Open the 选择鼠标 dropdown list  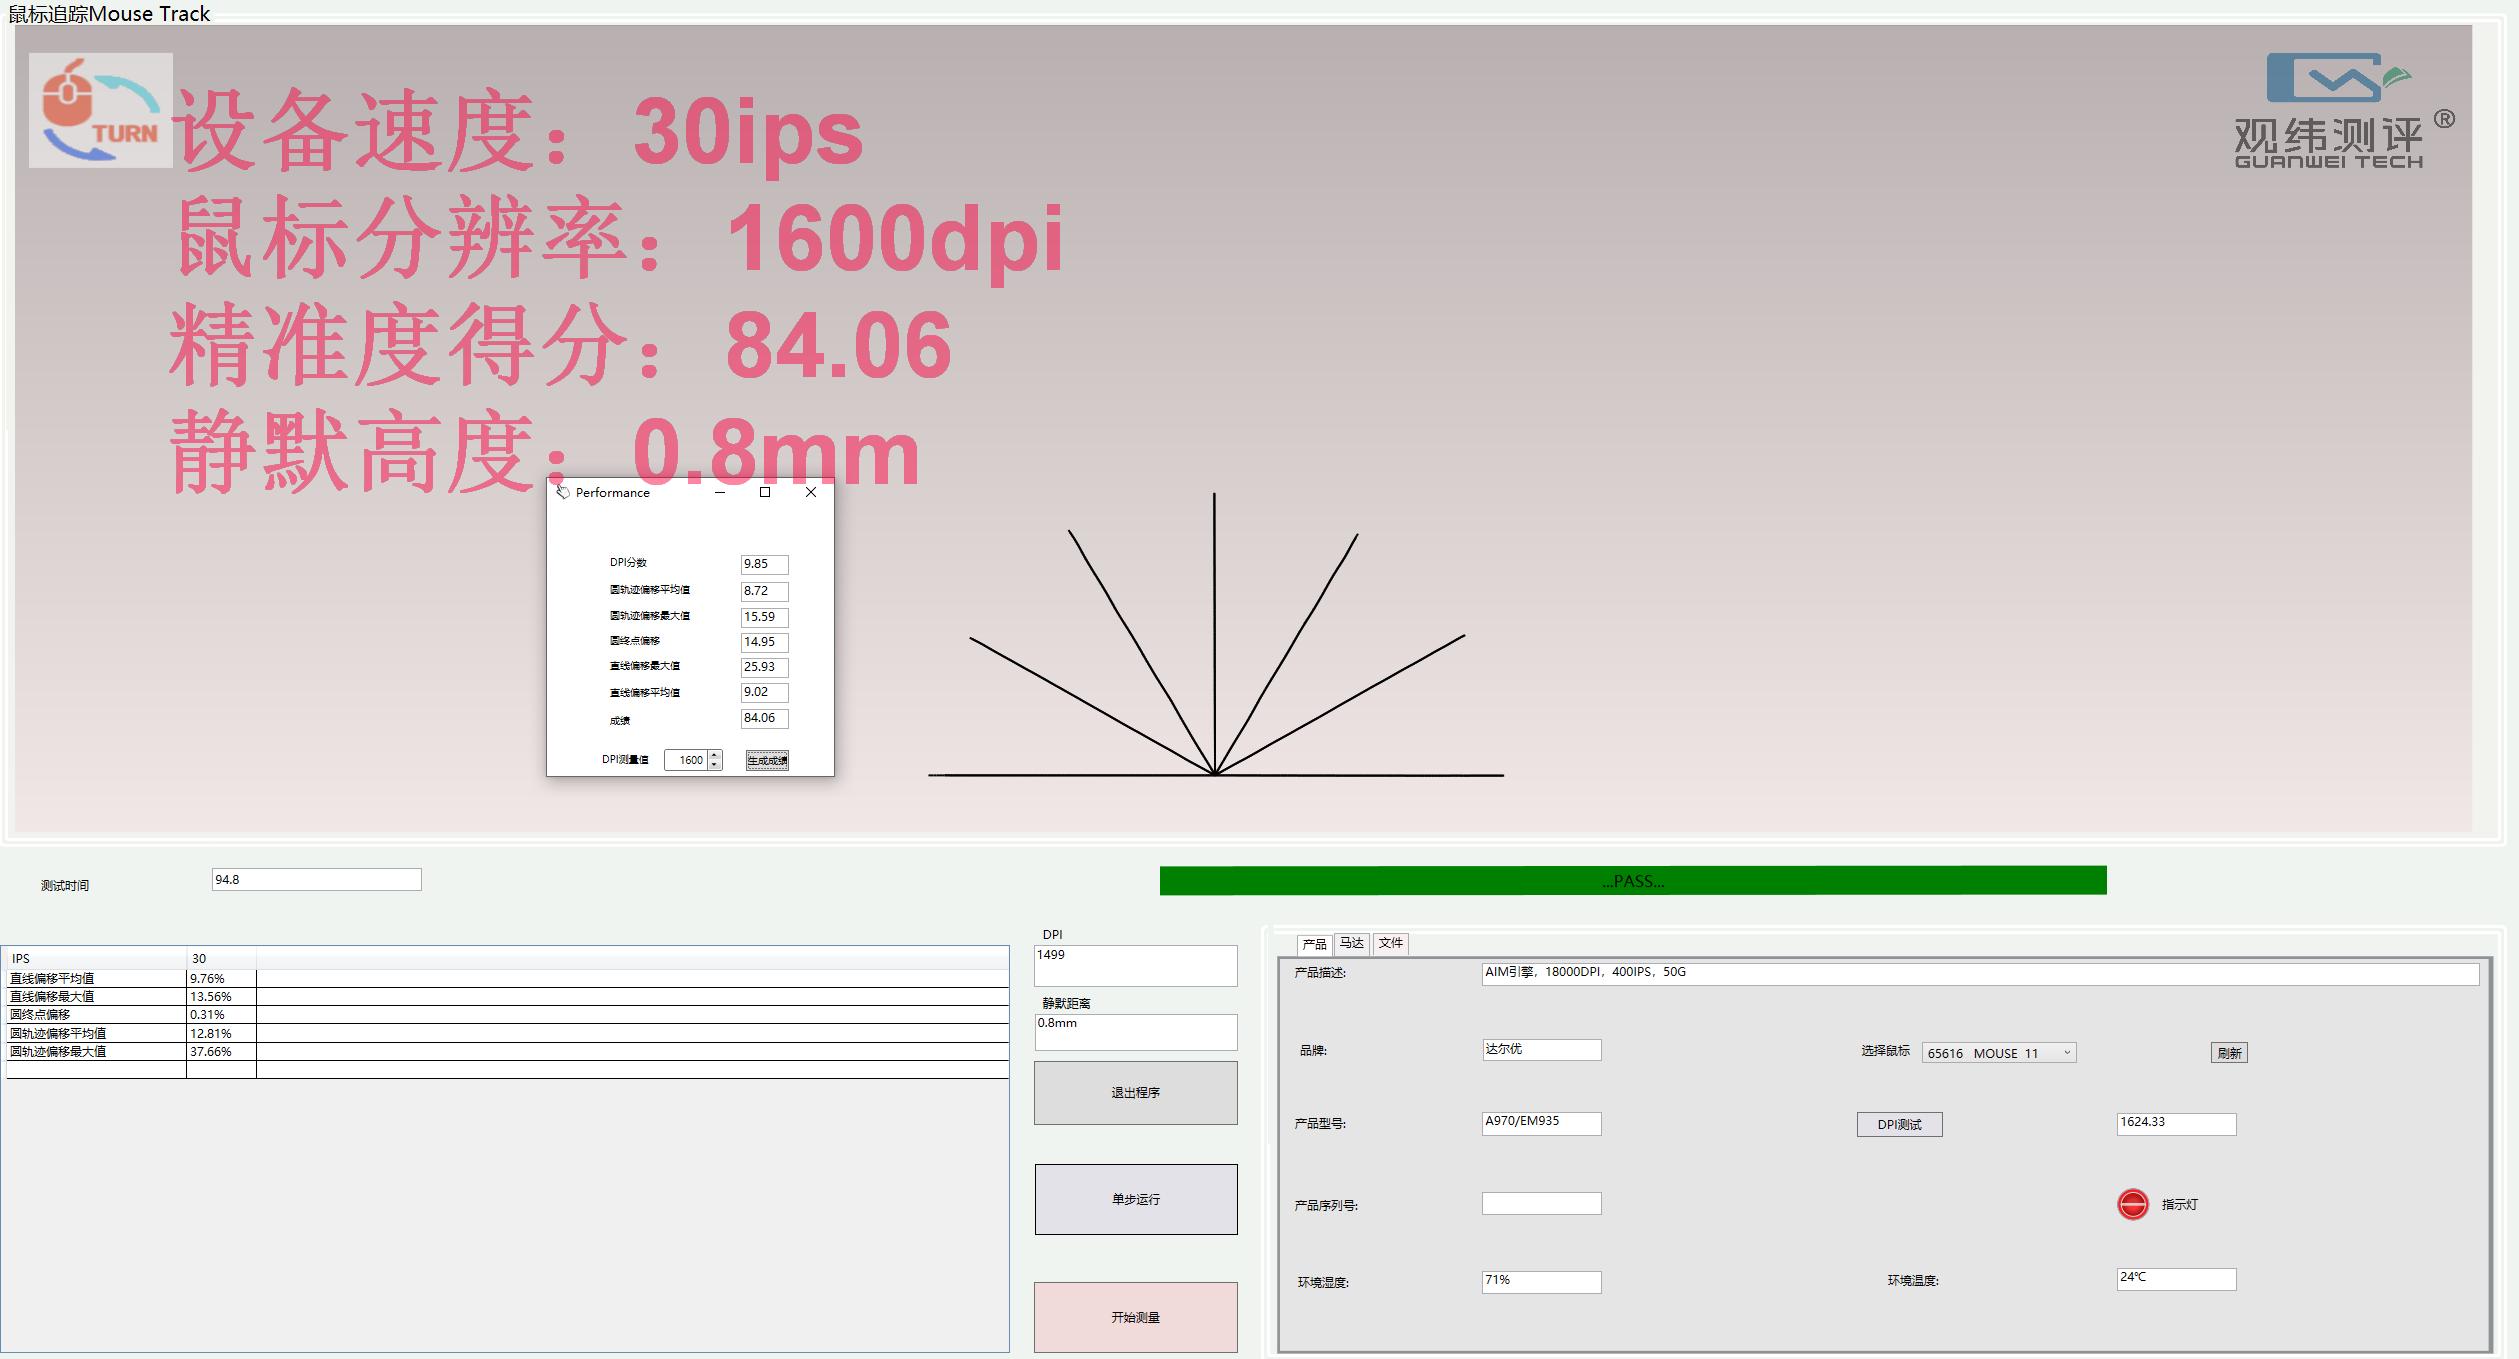point(2066,1053)
